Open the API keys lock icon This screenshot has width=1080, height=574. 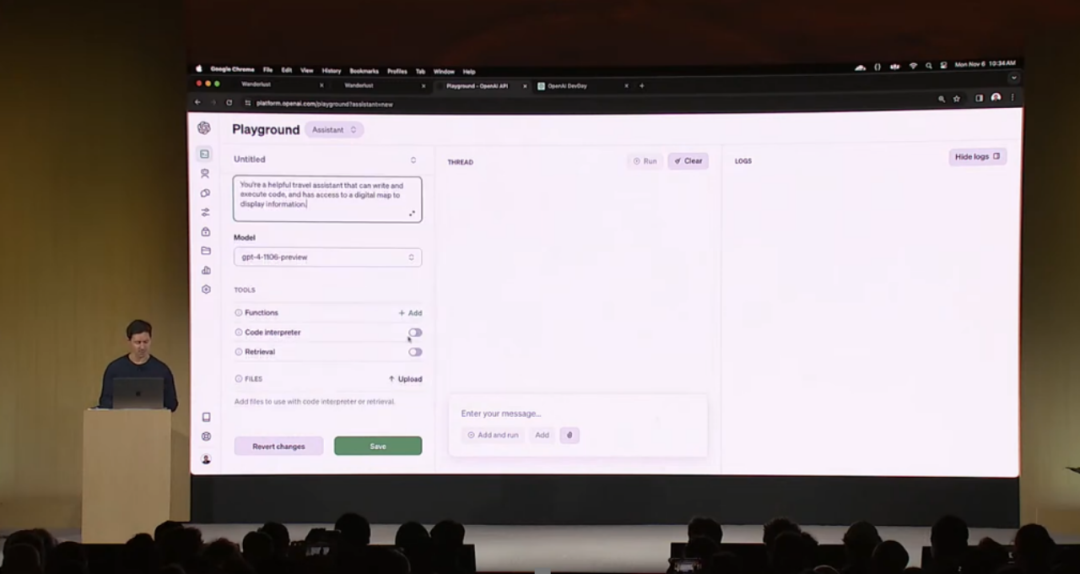[x=205, y=232]
